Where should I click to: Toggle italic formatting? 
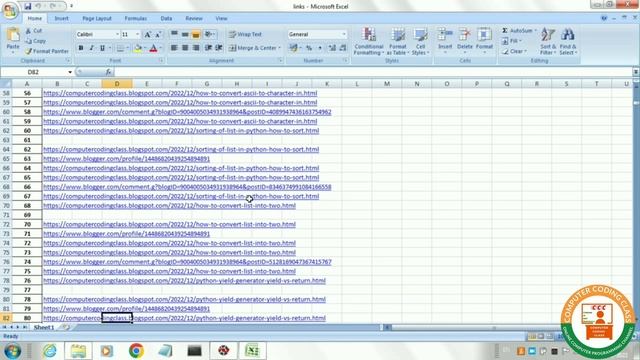click(91, 48)
